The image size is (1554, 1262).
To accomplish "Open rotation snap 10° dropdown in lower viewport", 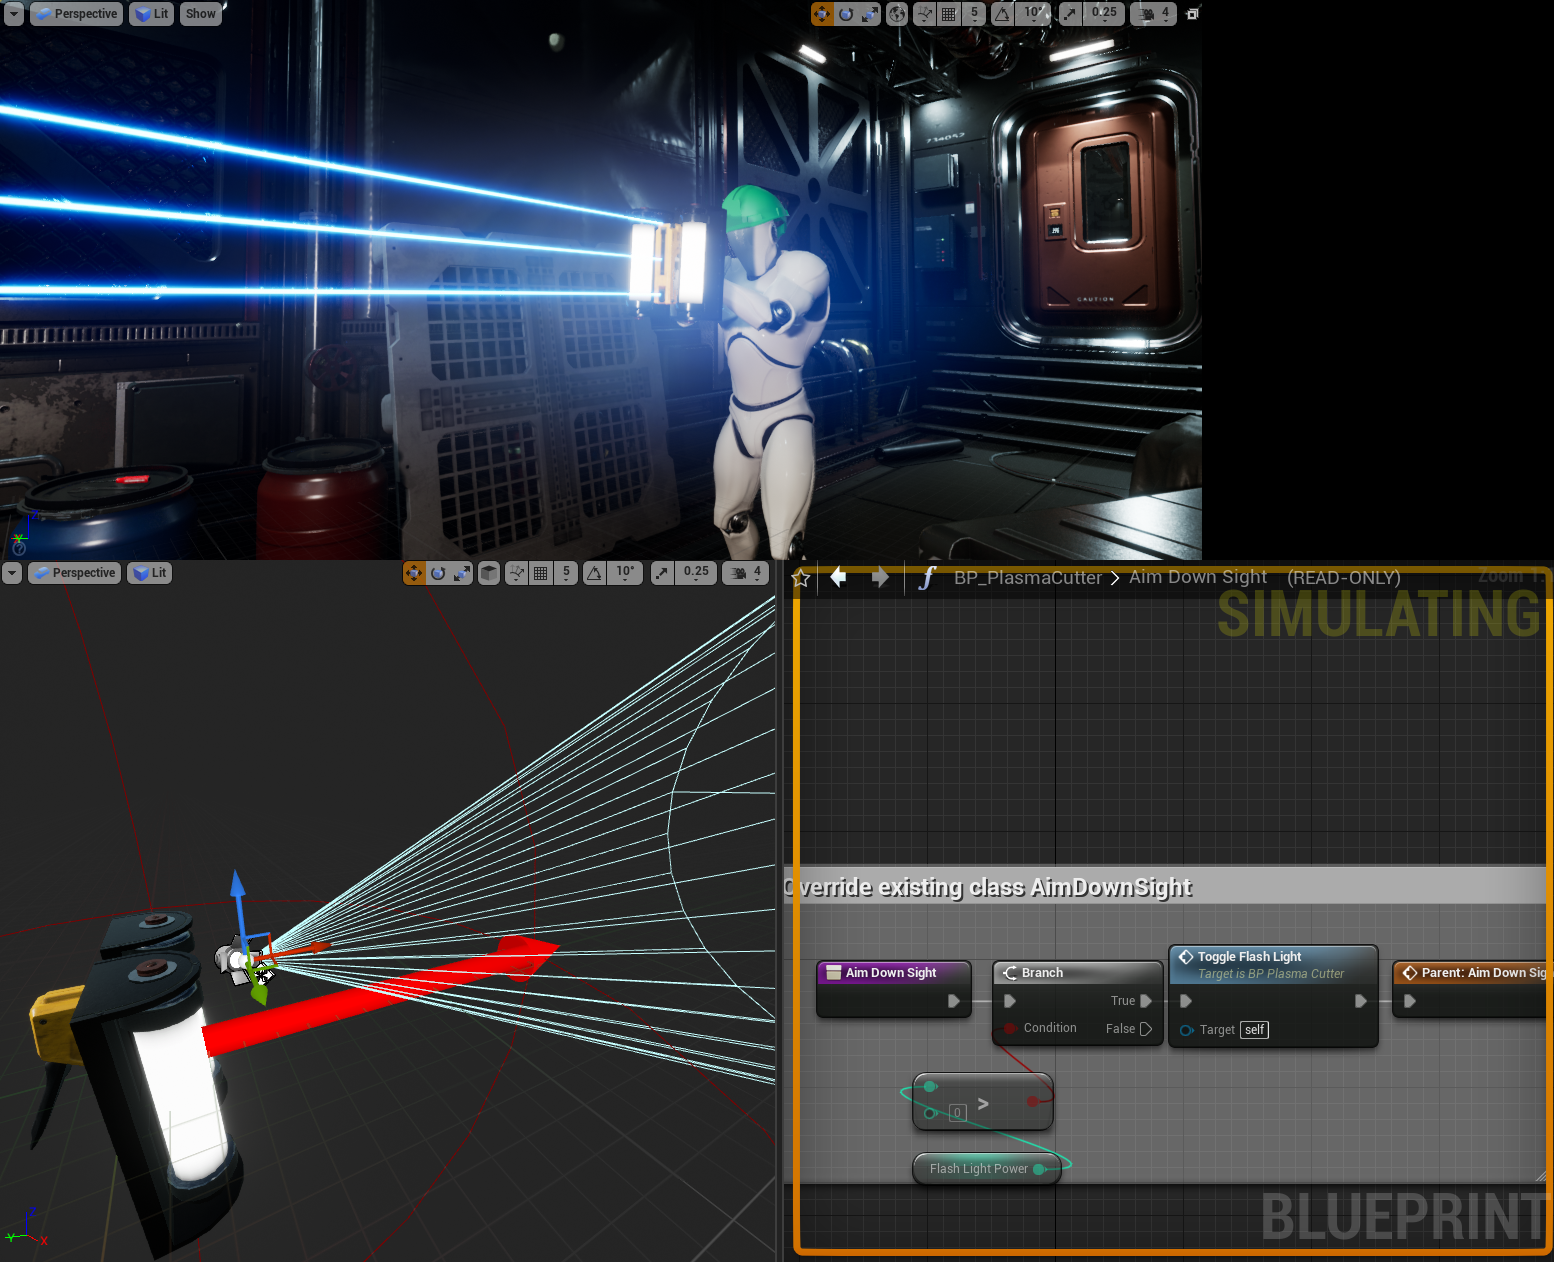I will click(x=625, y=573).
